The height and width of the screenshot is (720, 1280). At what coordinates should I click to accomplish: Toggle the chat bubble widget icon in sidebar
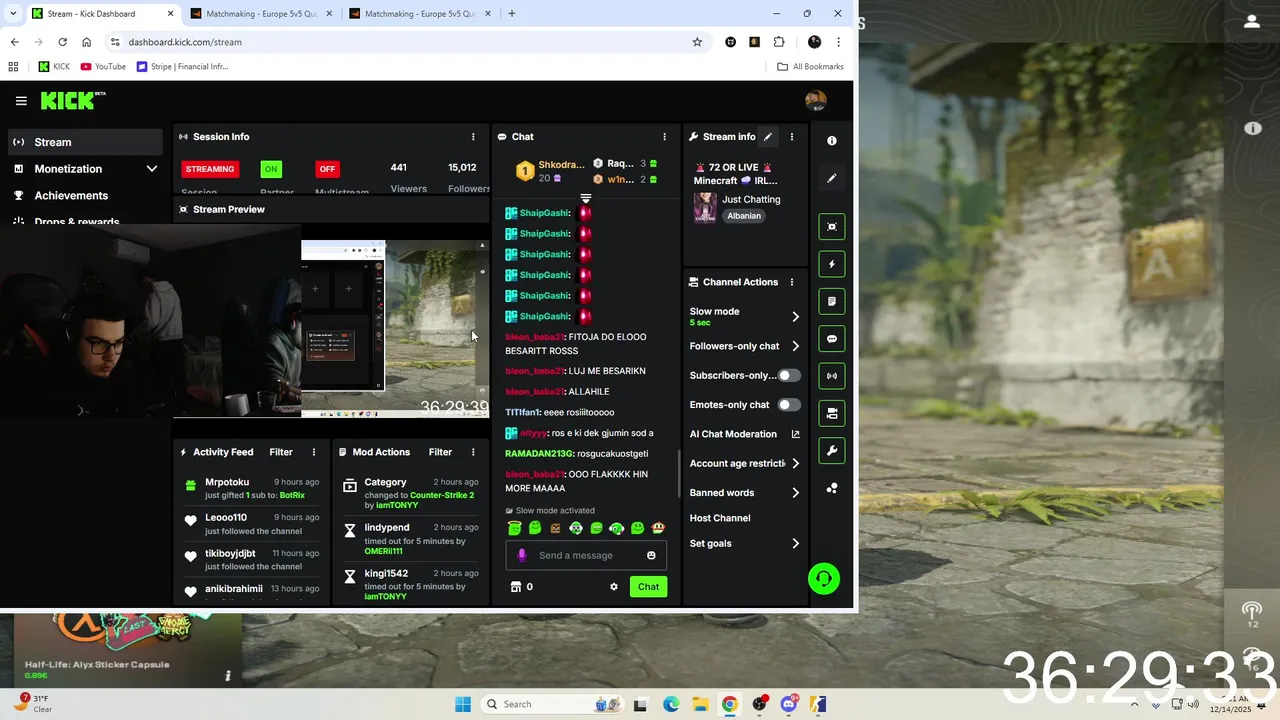(832, 339)
